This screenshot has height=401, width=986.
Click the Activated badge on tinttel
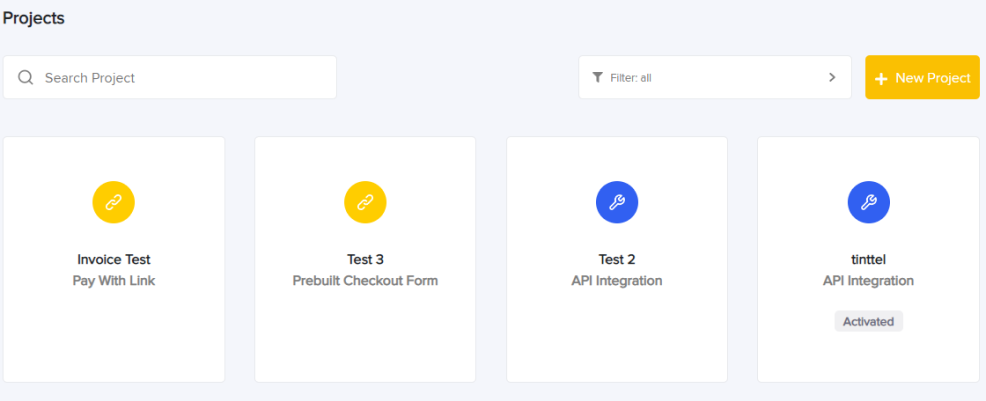[868, 321]
